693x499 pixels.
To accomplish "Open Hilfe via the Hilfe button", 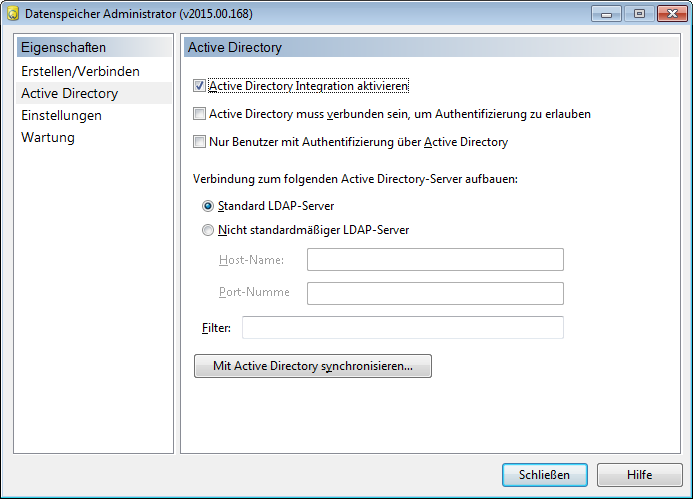I will pyautogui.click(x=640, y=475).
